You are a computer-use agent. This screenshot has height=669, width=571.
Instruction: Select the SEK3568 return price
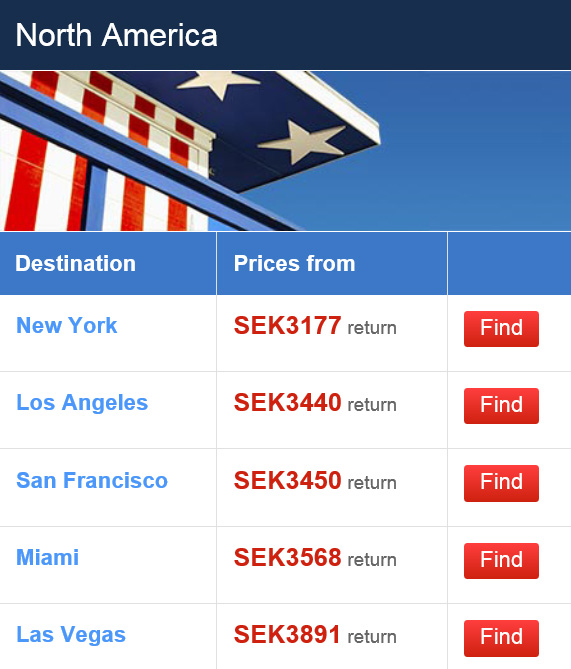pyautogui.click(x=315, y=558)
